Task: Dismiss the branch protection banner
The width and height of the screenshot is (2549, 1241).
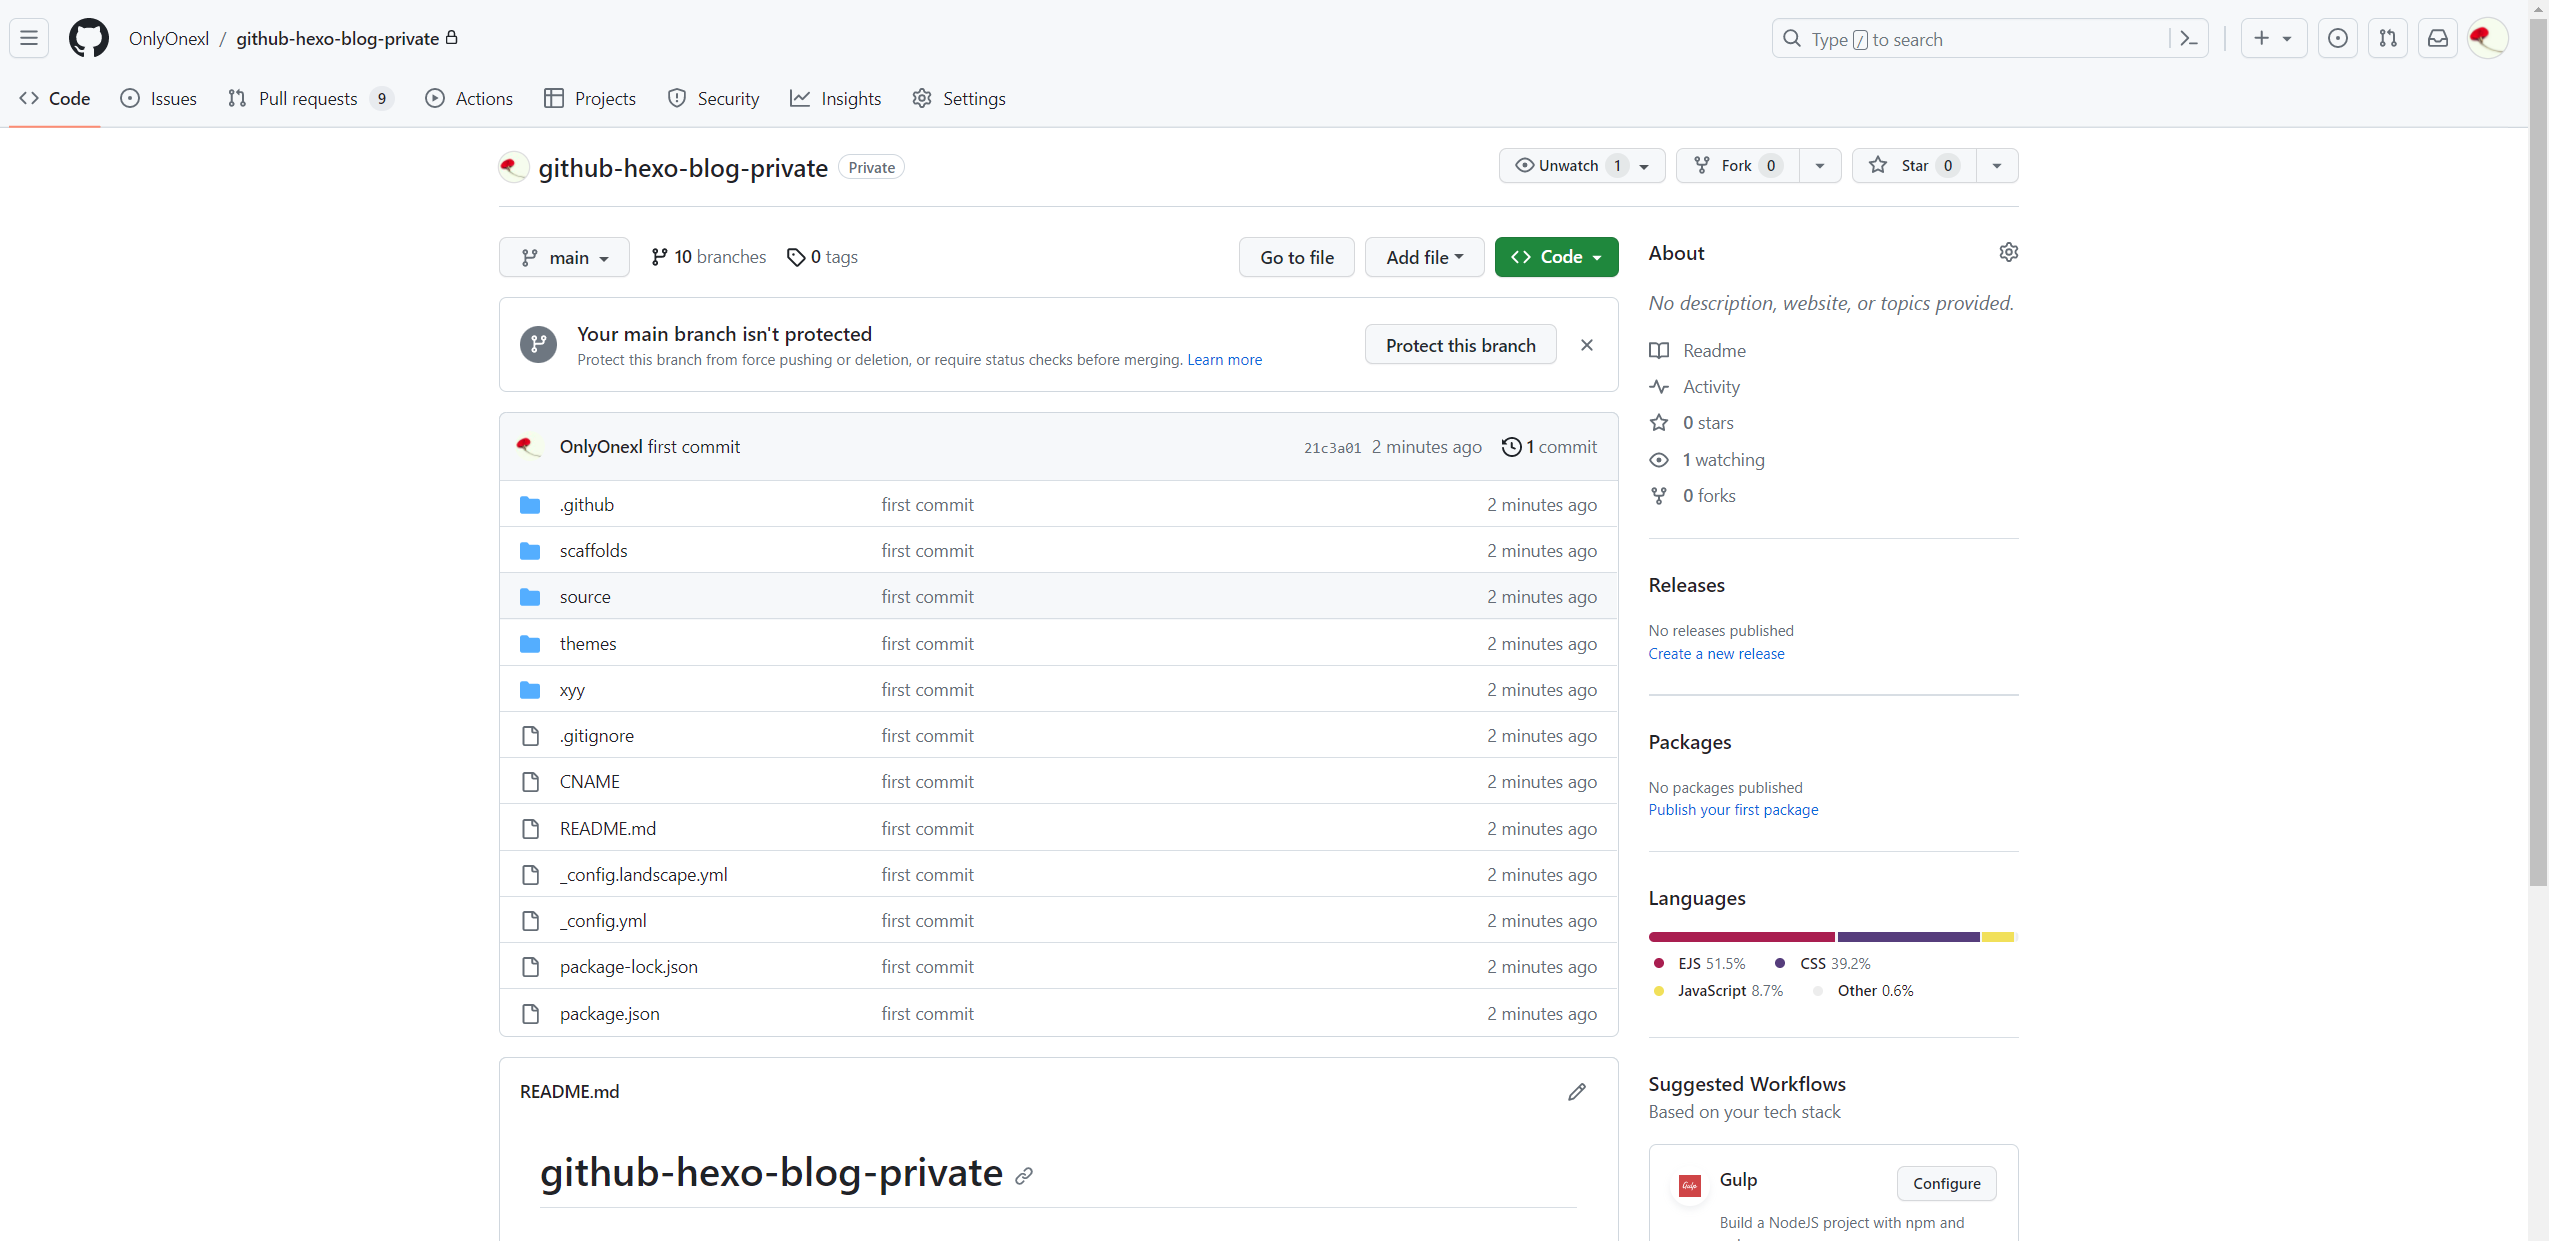Action: [x=1587, y=345]
